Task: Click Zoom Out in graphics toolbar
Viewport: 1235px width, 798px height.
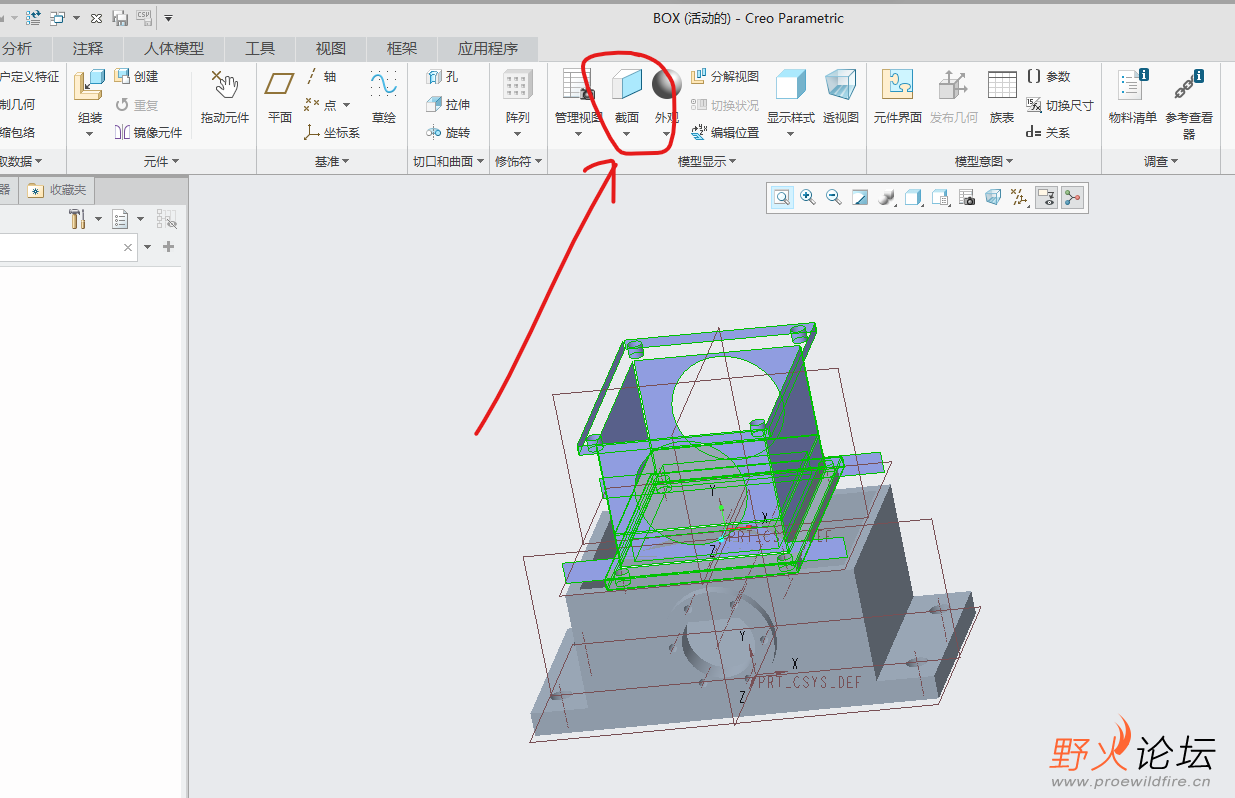Action: click(x=834, y=198)
